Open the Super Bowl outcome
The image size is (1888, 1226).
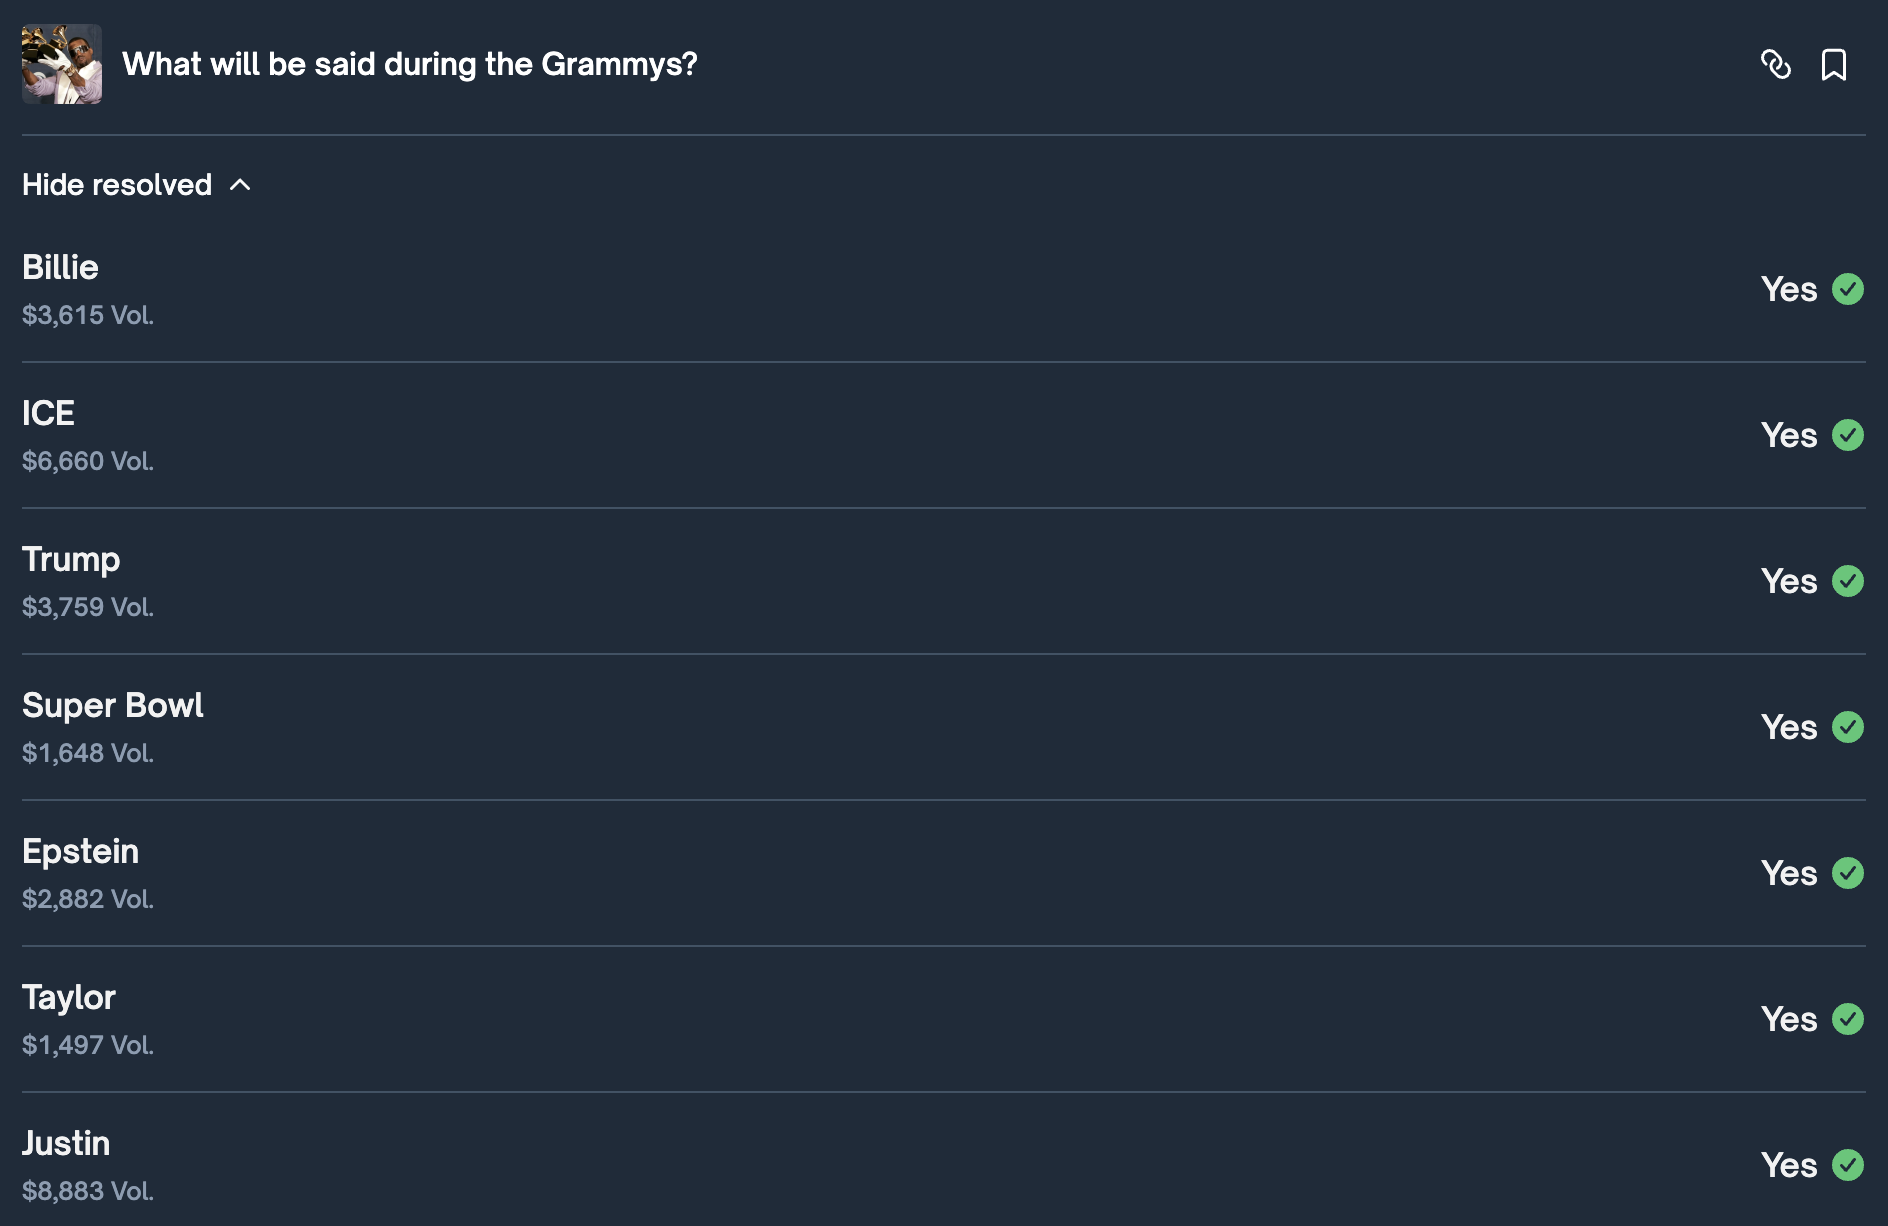coord(113,706)
